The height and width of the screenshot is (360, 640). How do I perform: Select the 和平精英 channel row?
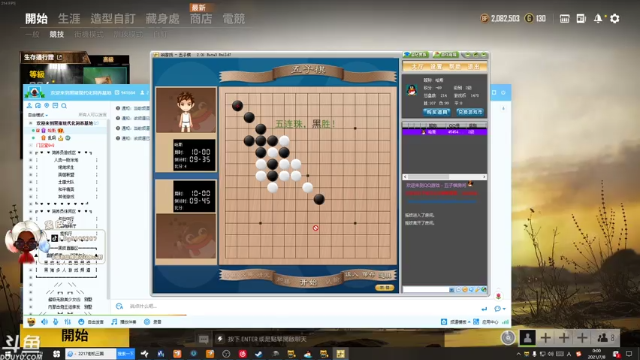(x=66, y=189)
